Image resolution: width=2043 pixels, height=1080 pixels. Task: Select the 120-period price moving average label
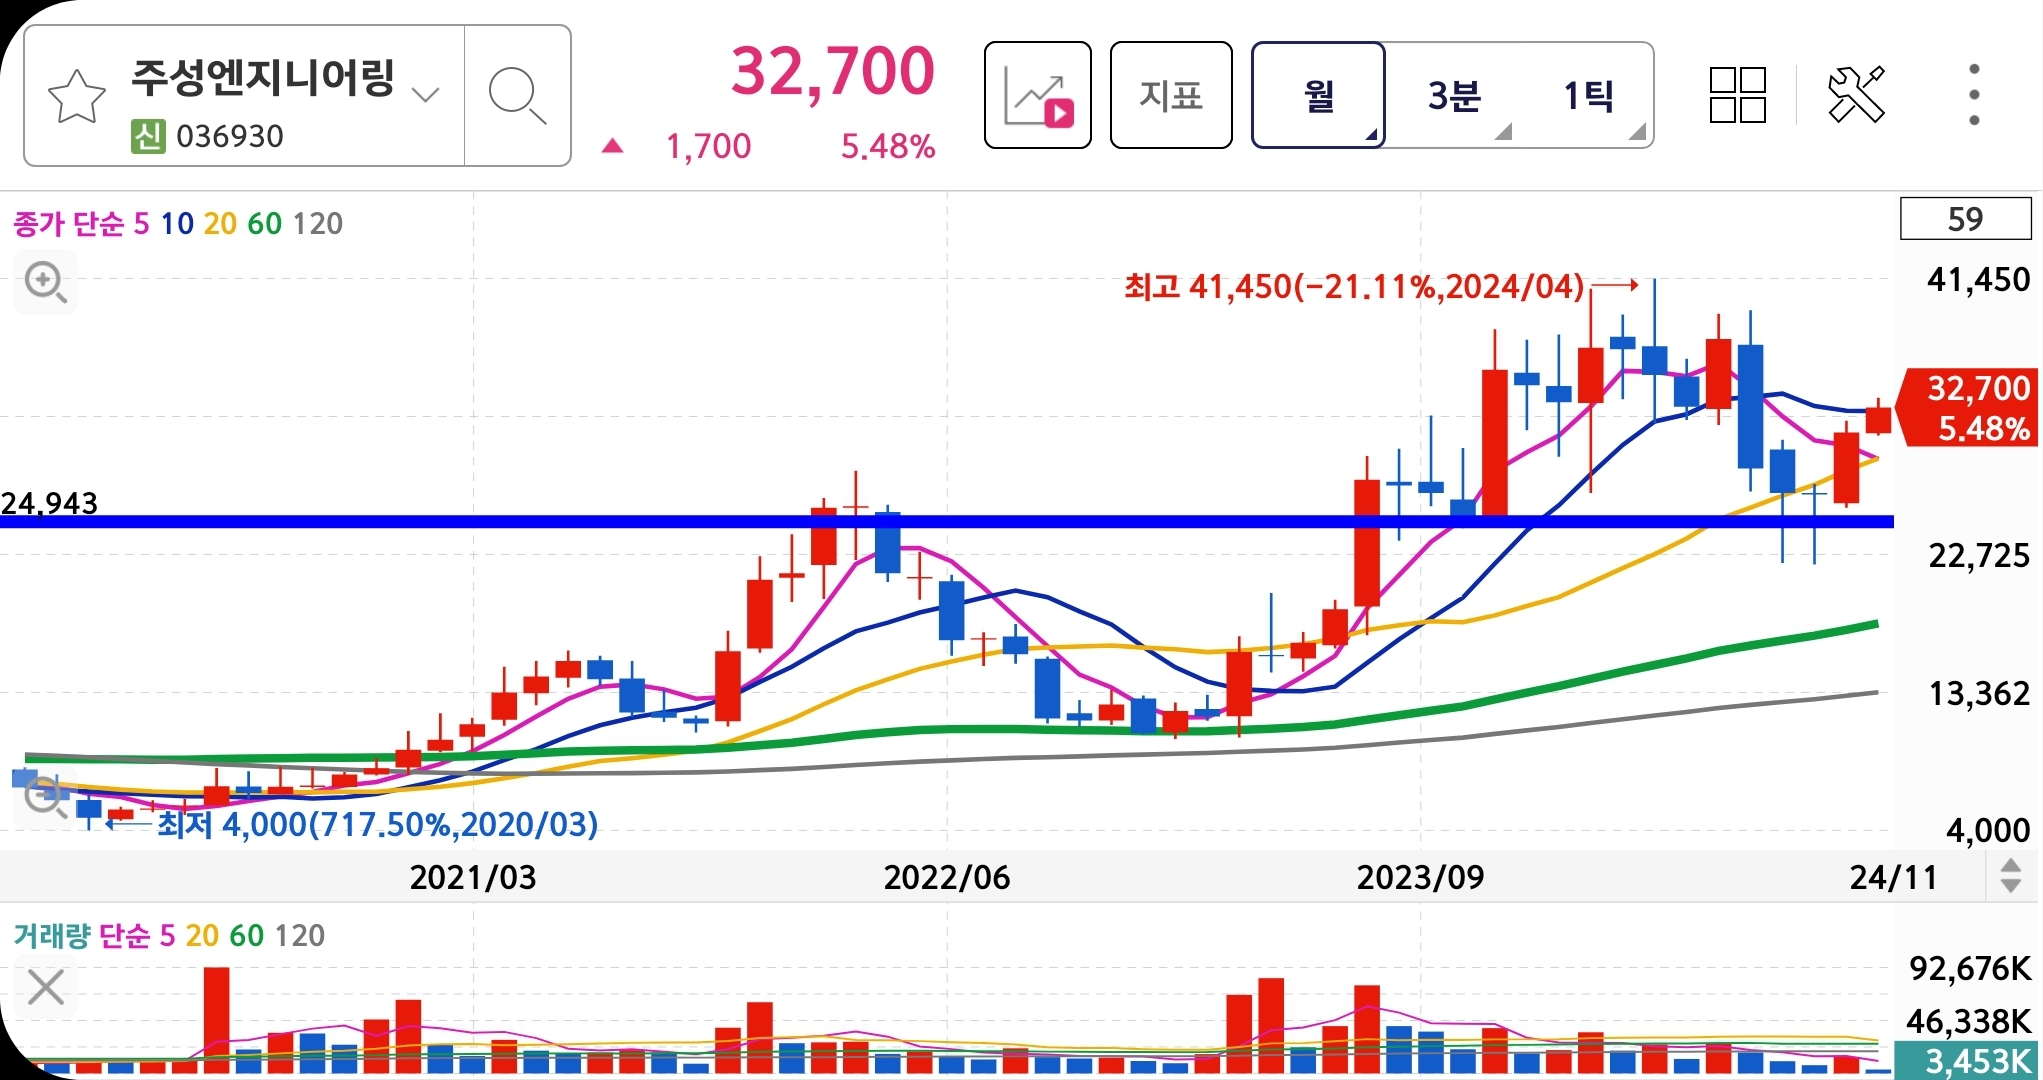coord(318,223)
